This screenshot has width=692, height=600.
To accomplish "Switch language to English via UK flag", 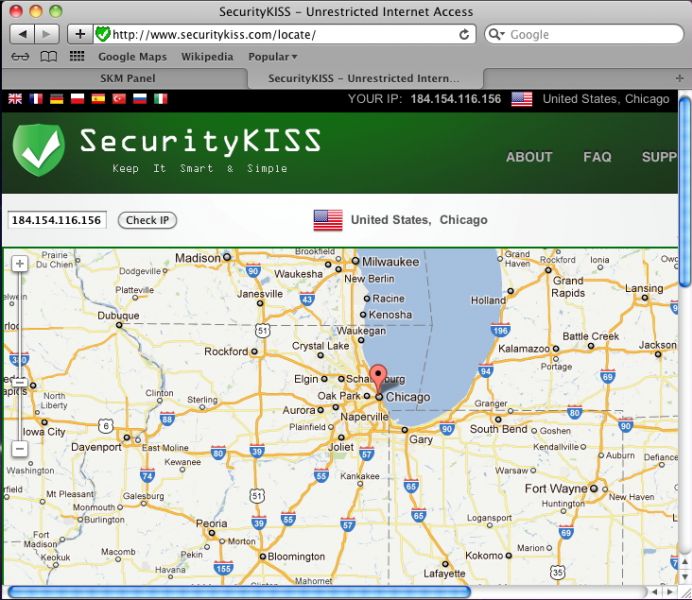I will 15,98.
